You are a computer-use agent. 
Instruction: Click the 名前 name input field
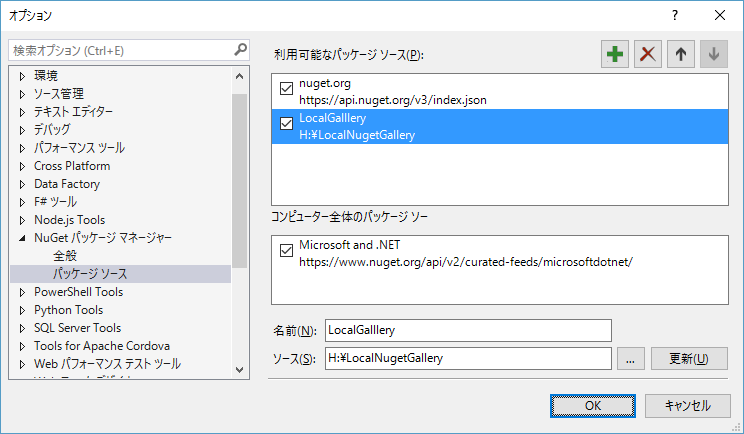[468, 330]
